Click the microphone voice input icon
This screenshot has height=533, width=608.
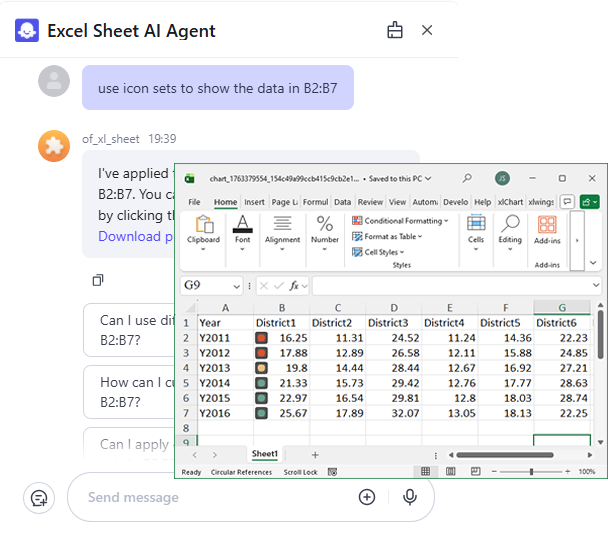click(x=410, y=497)
